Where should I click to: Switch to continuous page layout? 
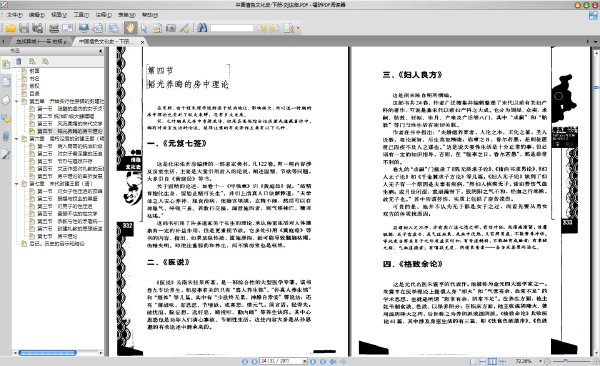click(483, 361)
